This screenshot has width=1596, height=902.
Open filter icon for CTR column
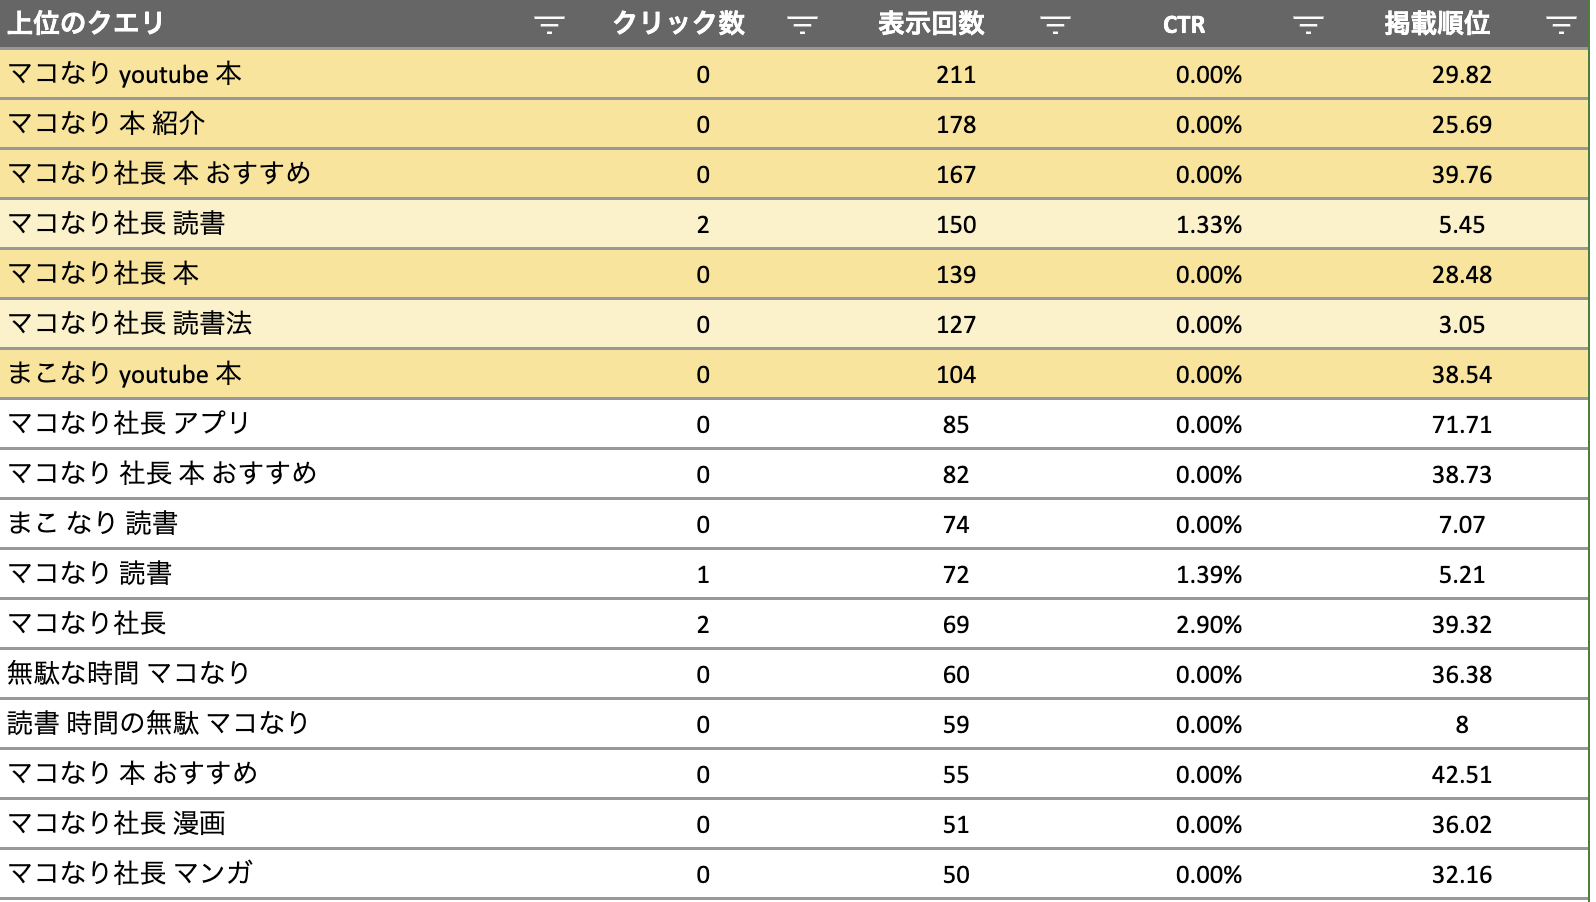(x=1308, y=25)
